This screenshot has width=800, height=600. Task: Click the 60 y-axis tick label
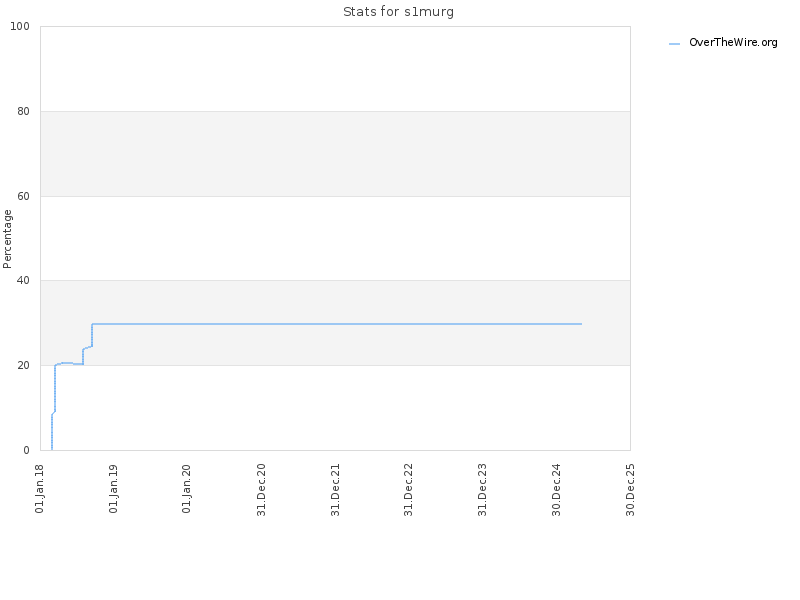(23, 196)
